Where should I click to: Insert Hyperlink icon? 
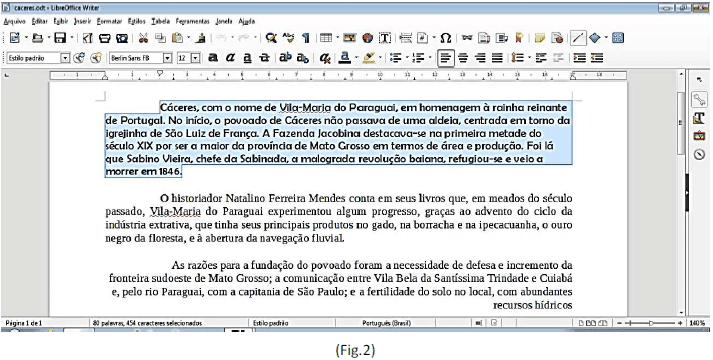[x=467, y=38]
